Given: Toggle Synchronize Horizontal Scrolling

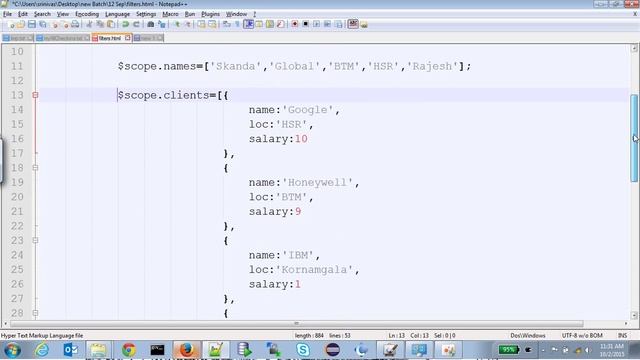Looking at the screenshot, I should tap(212, 24).
